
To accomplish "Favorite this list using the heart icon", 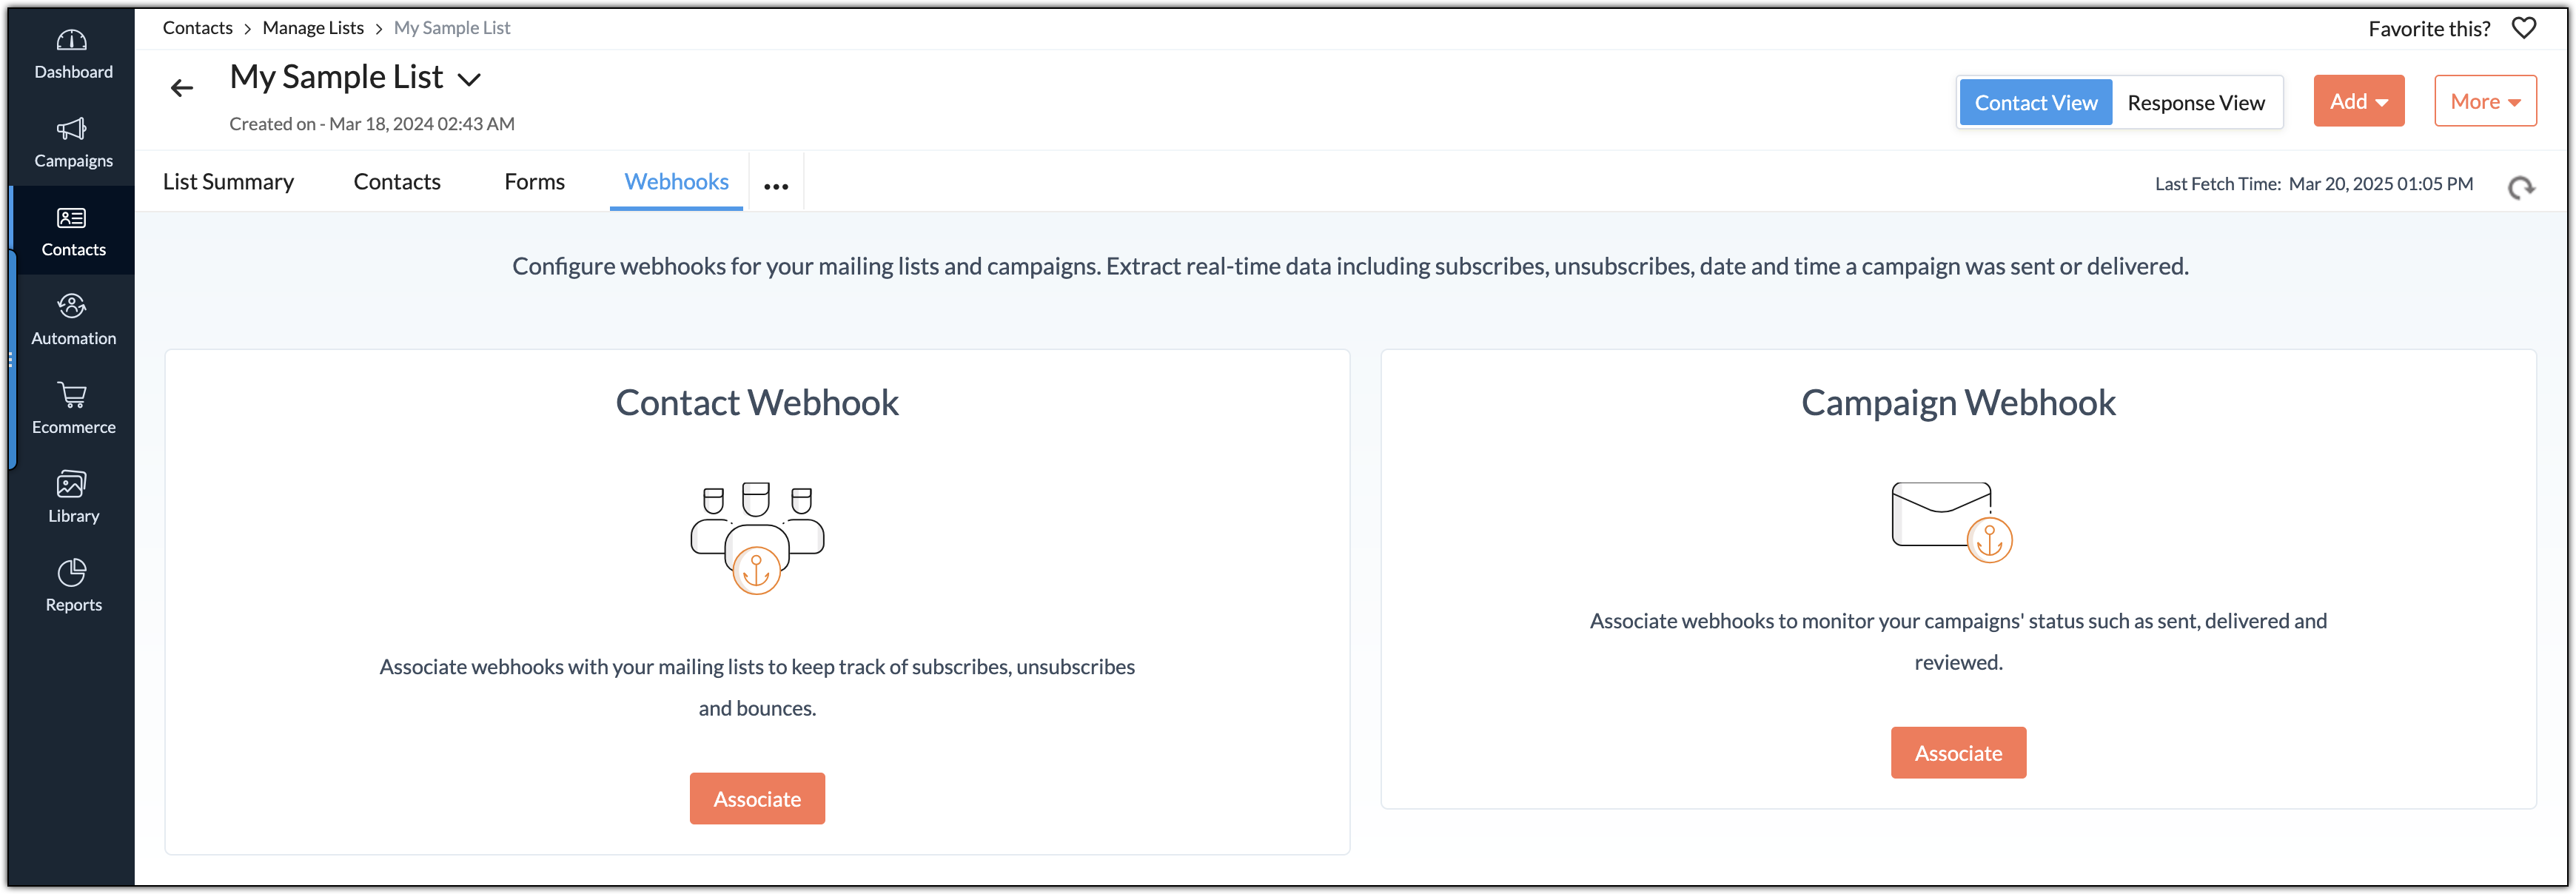I will click(x=2524, y=28).
